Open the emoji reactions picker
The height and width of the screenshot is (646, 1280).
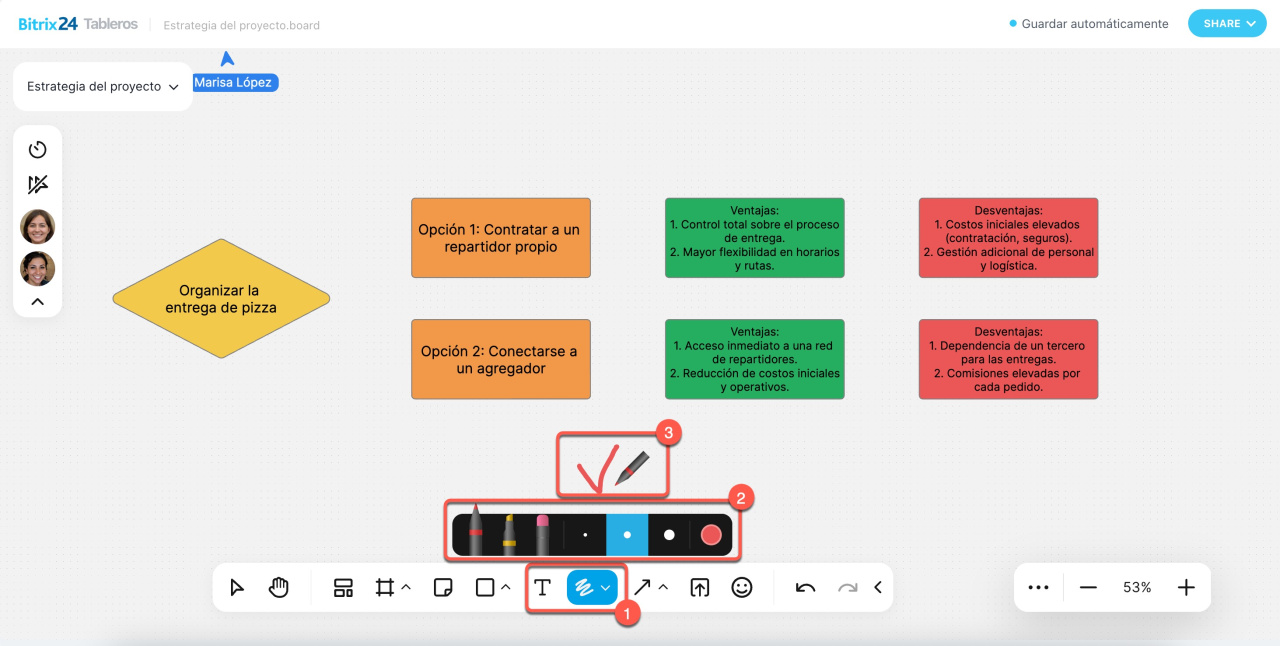[x=741, y=587]
